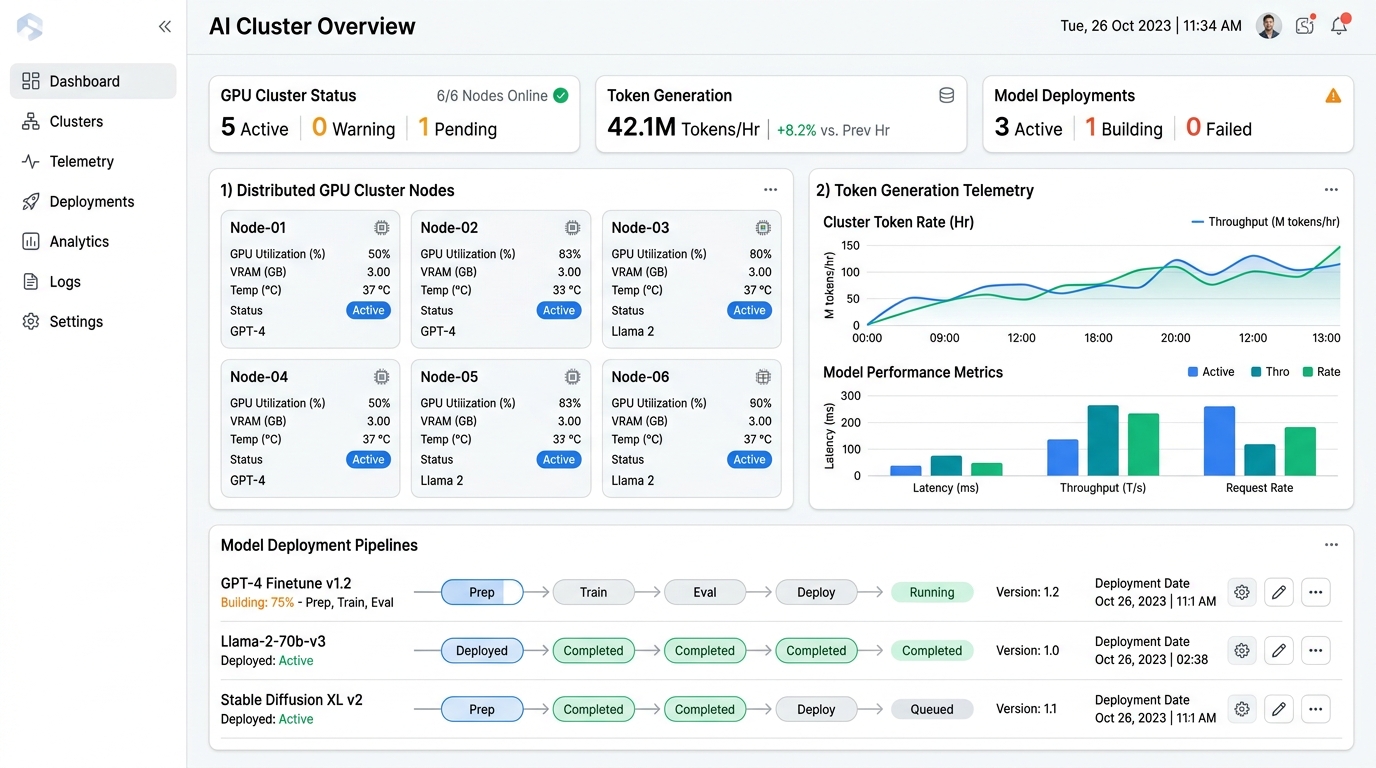Click the chip icon on Node-02
The image size is (1376, 768).
(x=572, y=228)
